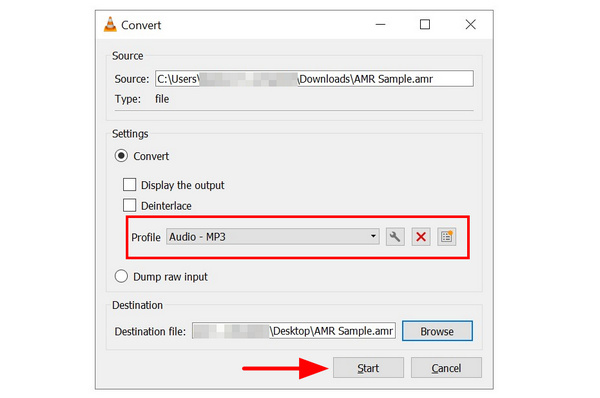Viewport: 600px width, 398px height.
Task: Create a new profile via the list icon
Action: pyautogui.click(x=447, y=237)
